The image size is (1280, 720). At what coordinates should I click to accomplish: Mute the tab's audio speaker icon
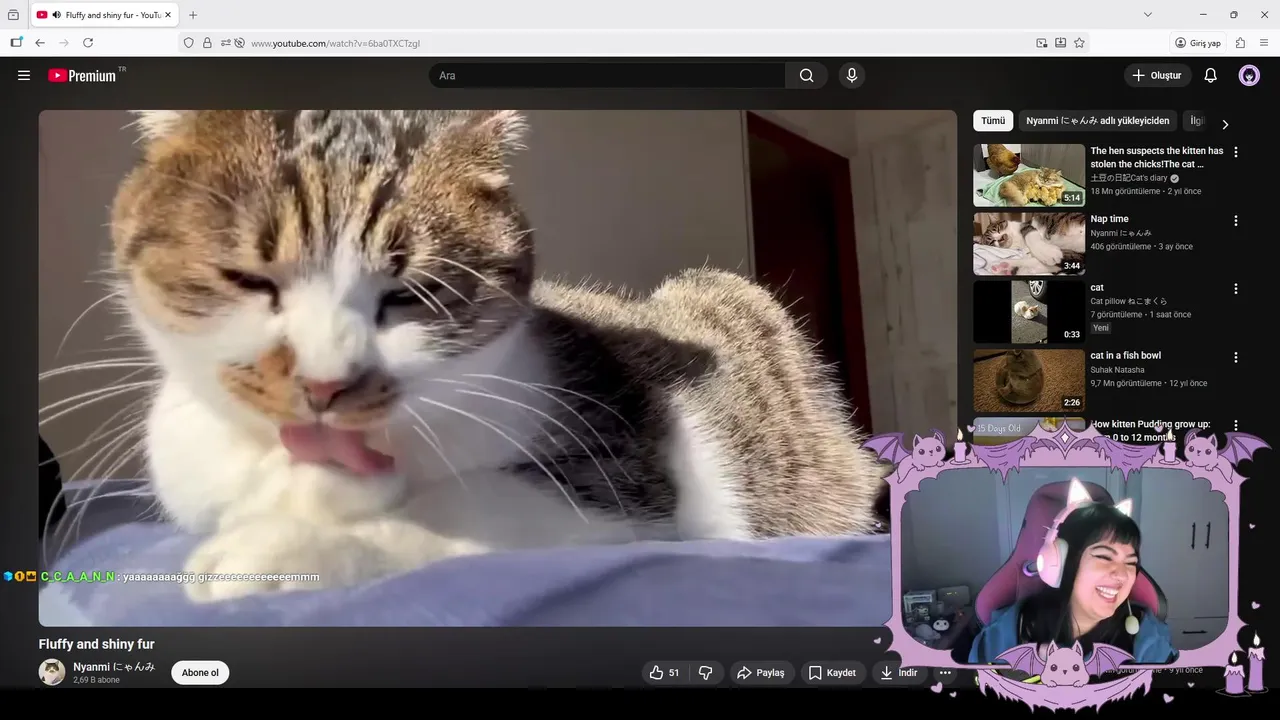56,15
